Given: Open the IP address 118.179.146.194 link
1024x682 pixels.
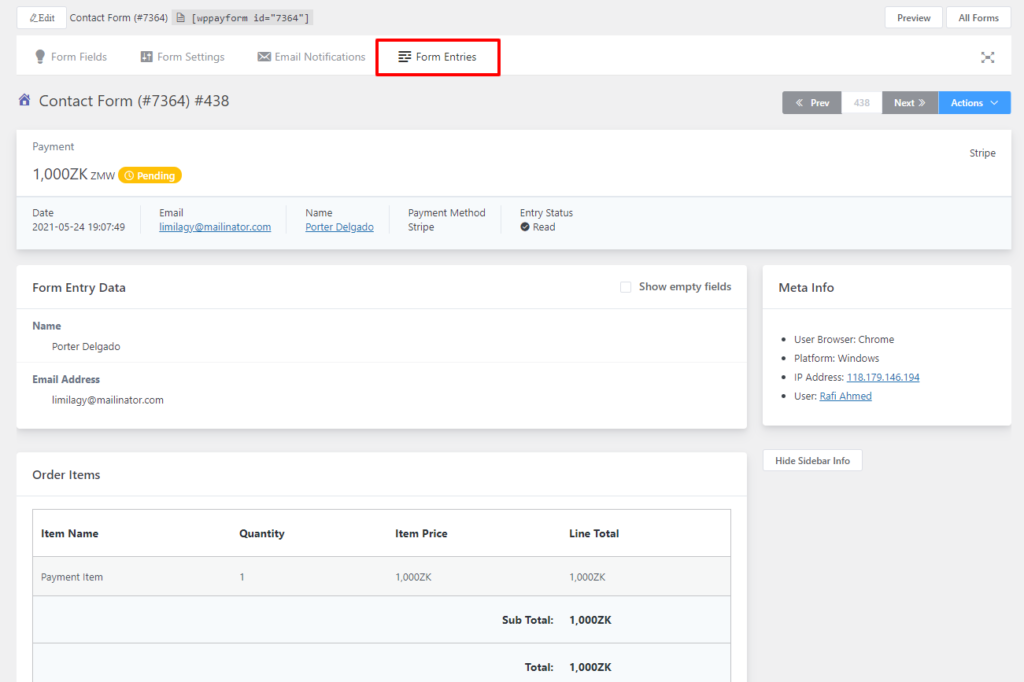Looking at the screenshot, I should click(882, 377).
